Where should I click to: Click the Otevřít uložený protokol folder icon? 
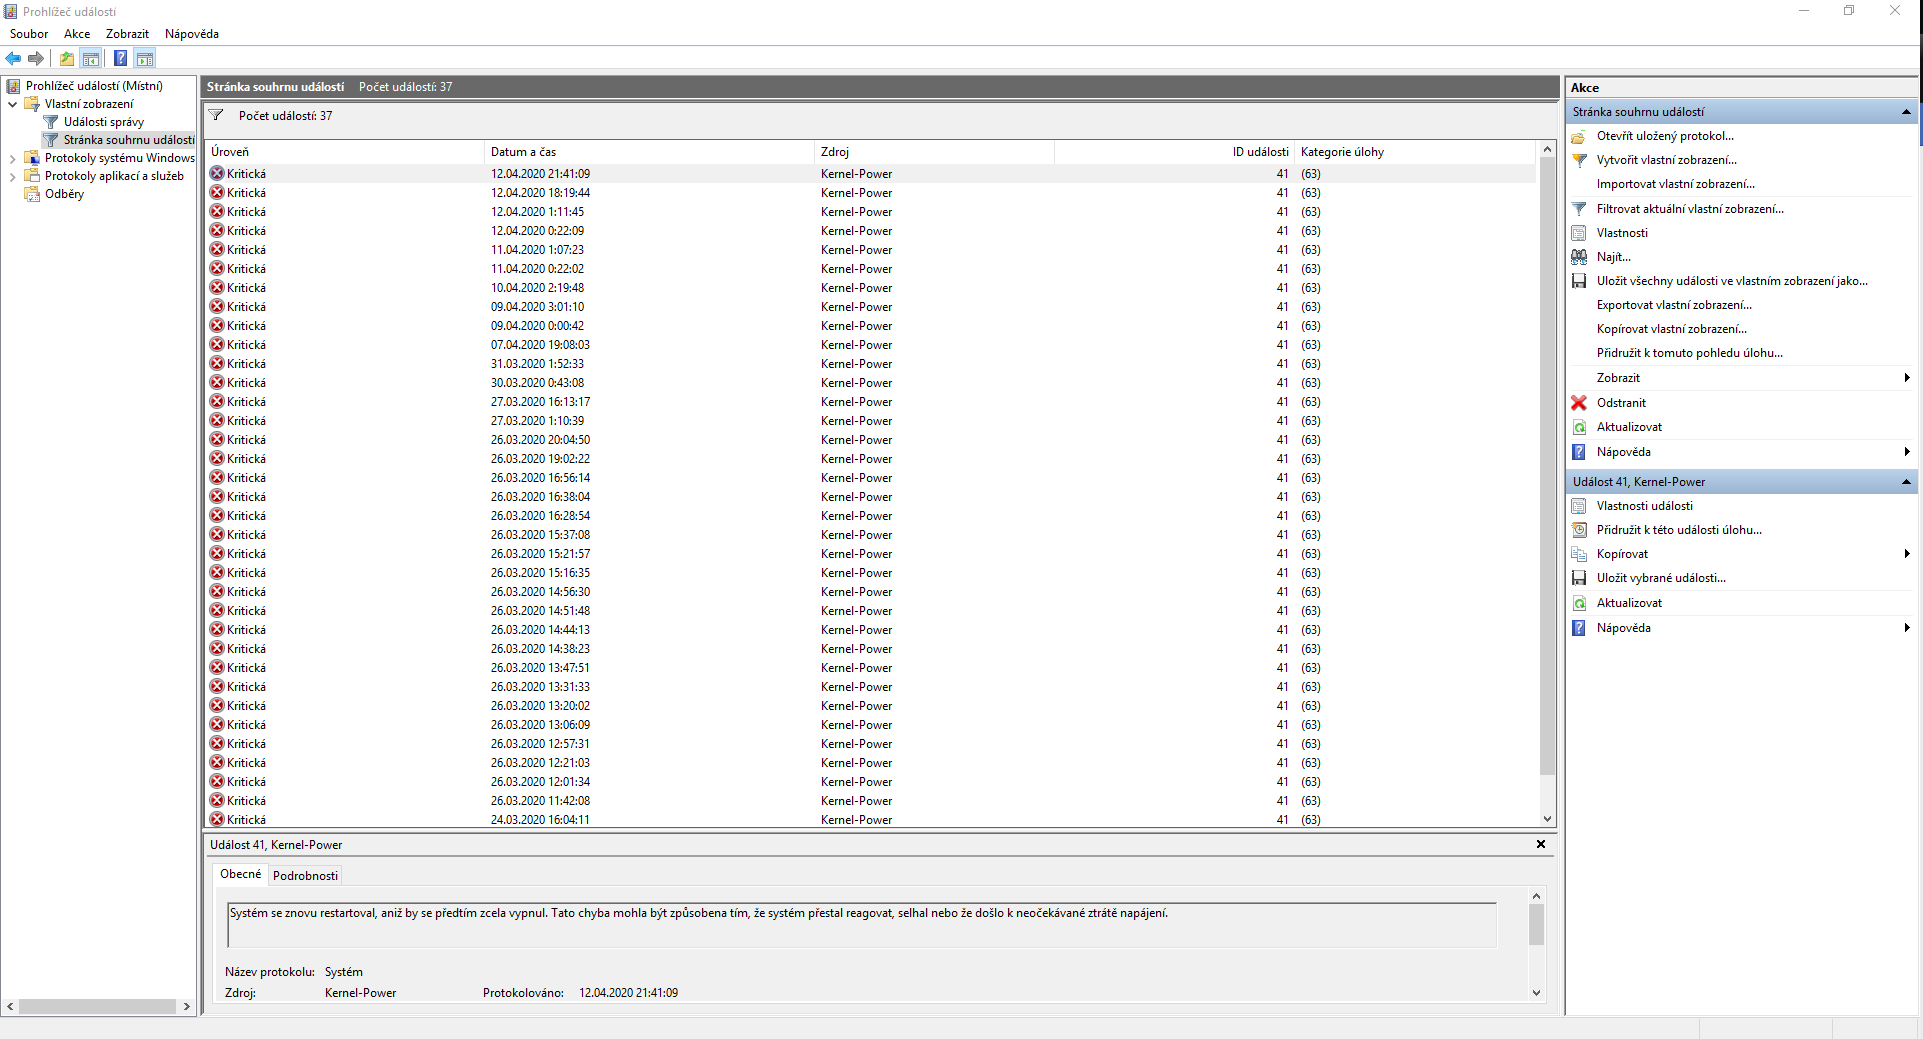[1579, 136]
